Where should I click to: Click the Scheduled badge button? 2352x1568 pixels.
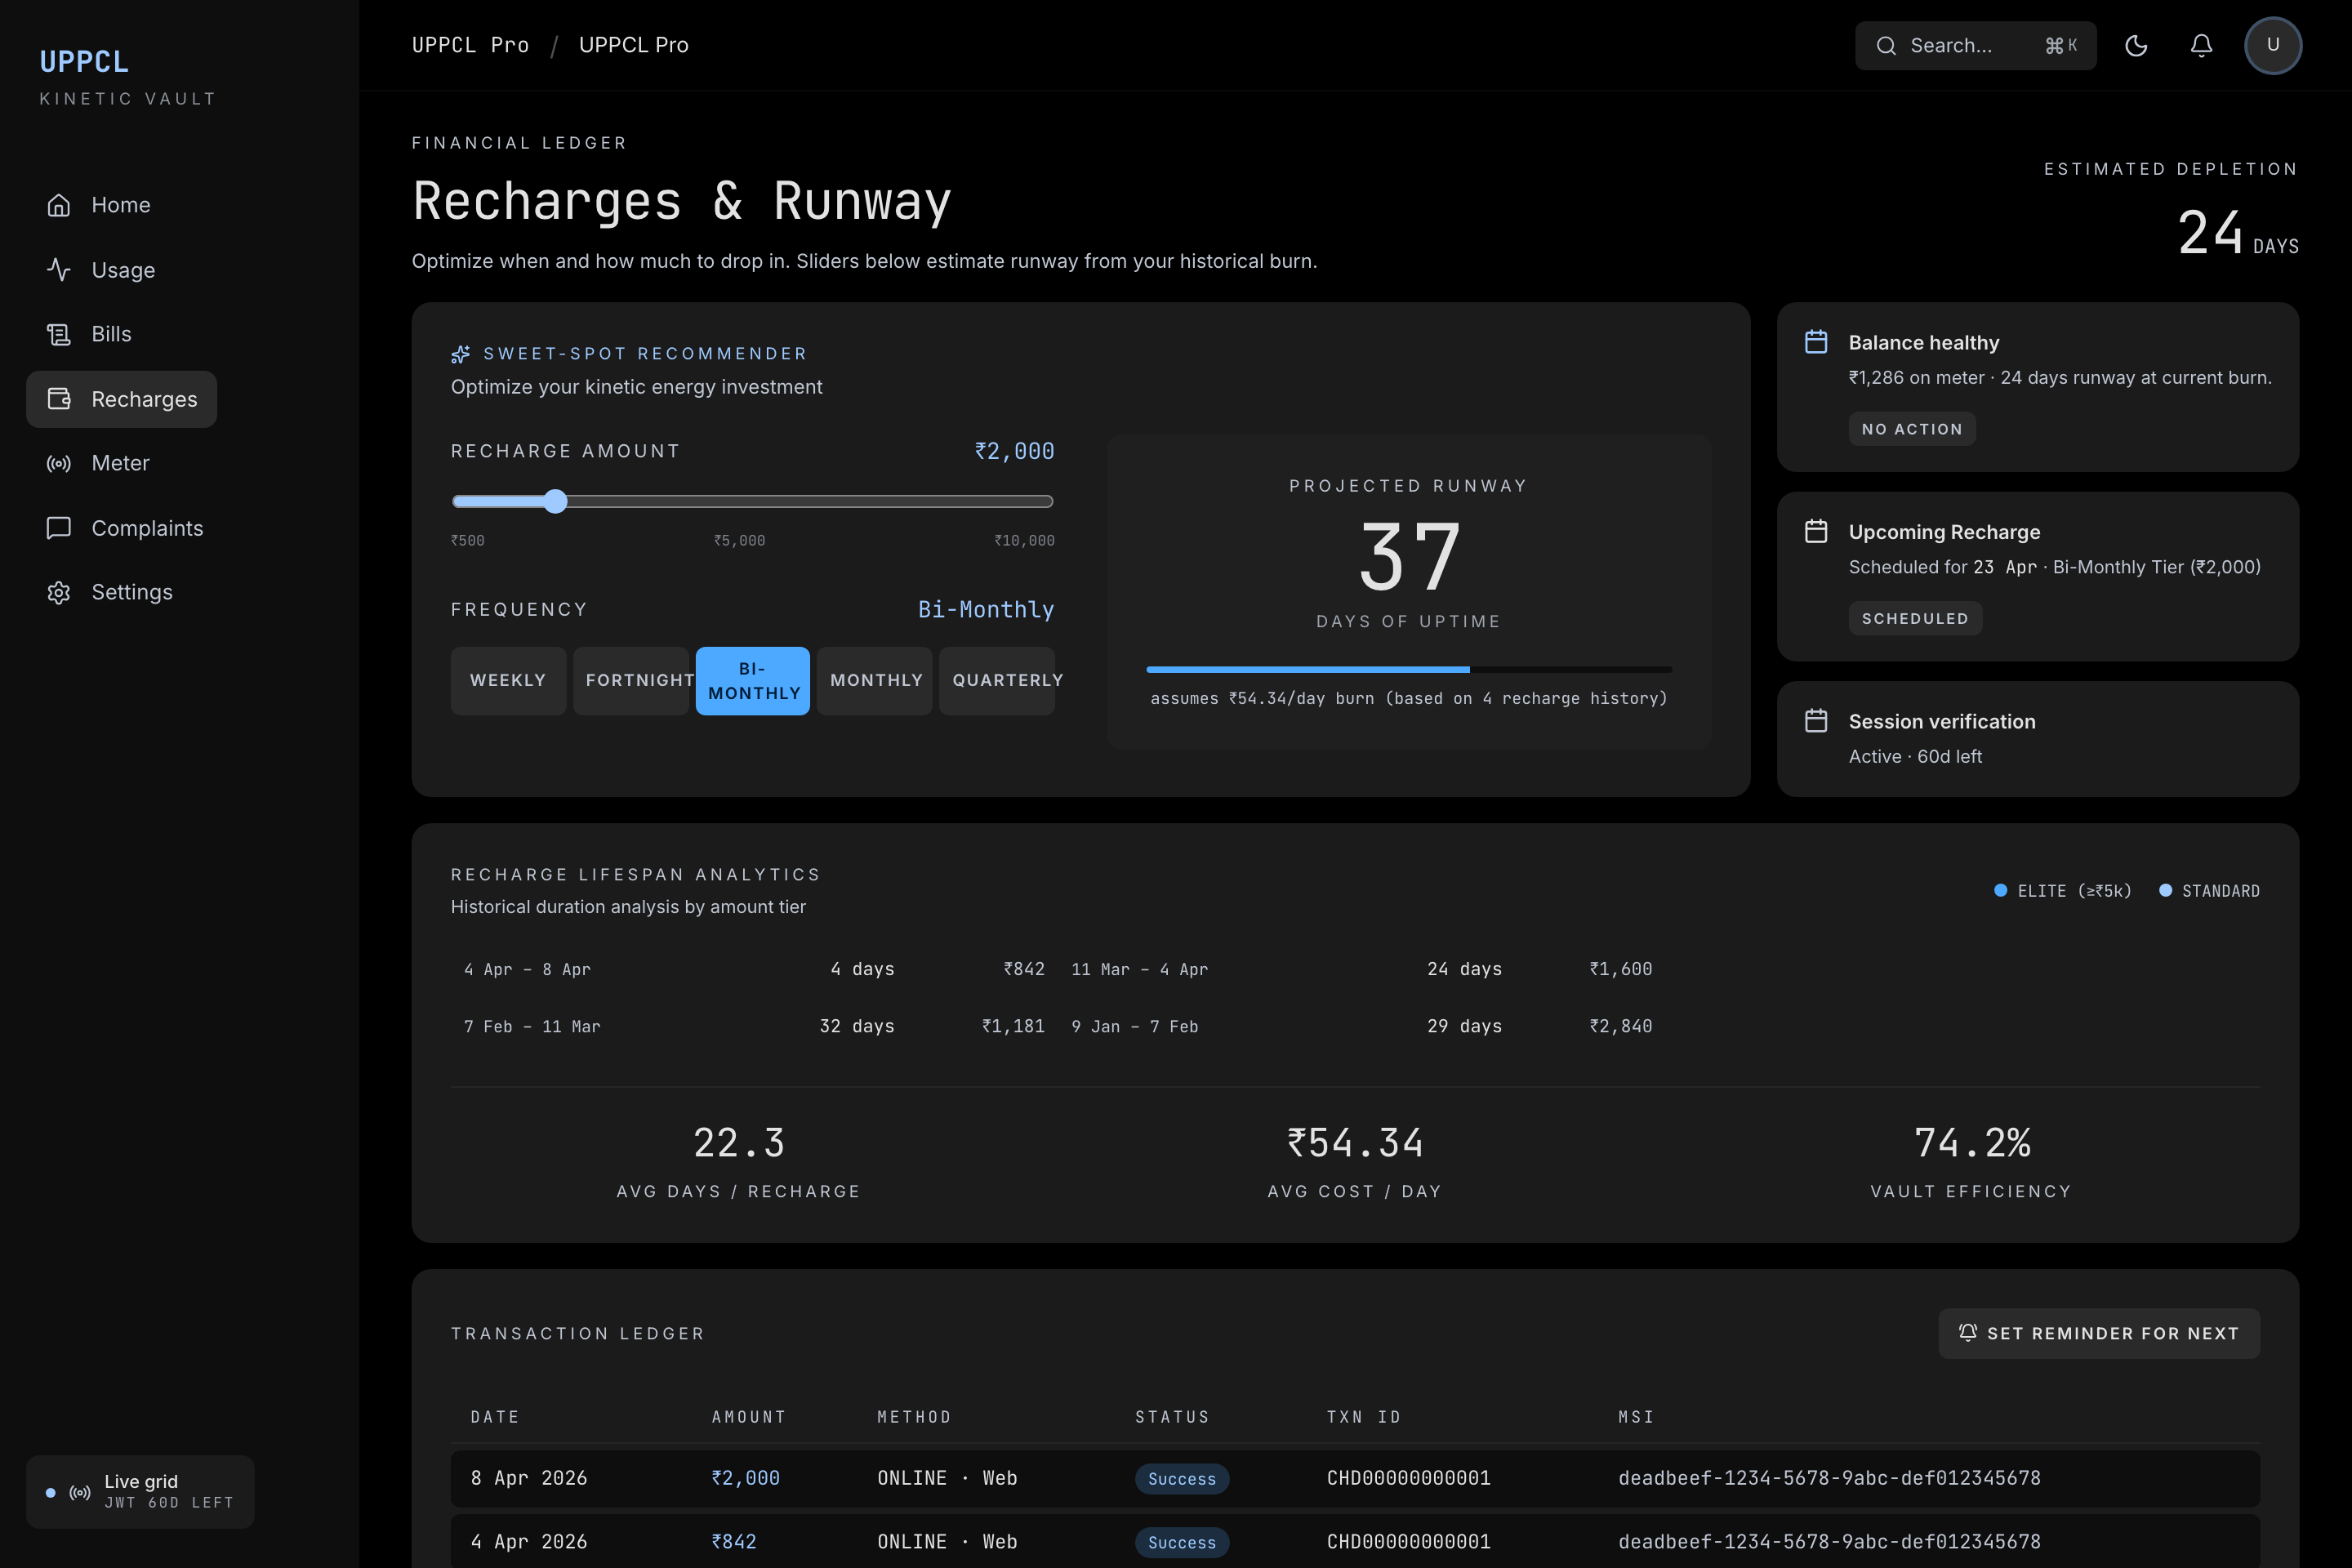tap(1914, 619)
